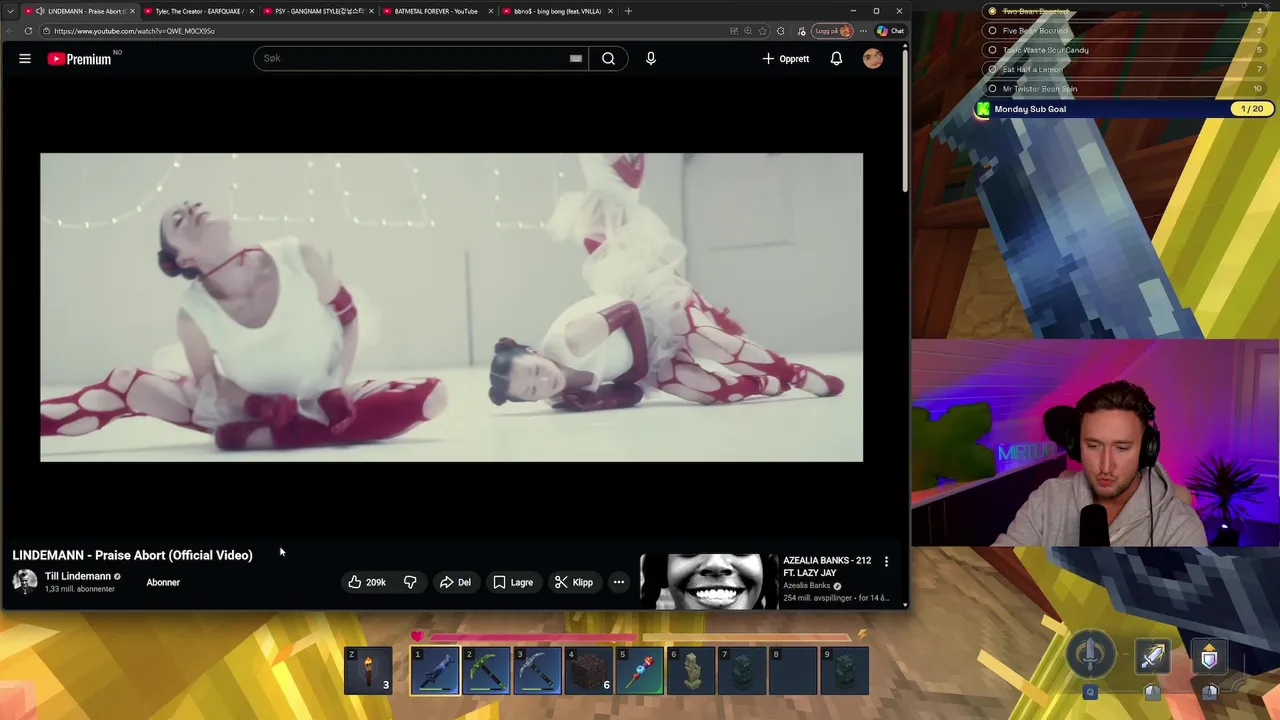Open the YouTube hamburger guide menu

click(25, 59)
